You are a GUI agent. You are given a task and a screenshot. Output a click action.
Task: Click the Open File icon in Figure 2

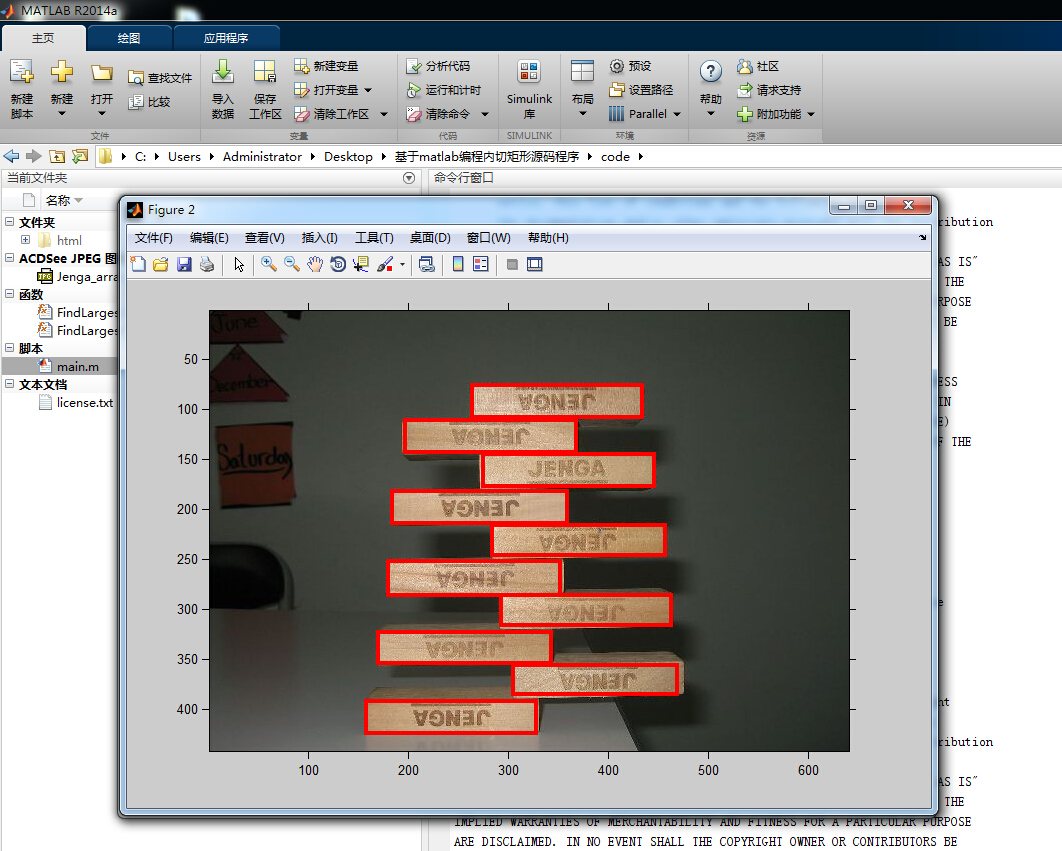click(x=161, y=264)
